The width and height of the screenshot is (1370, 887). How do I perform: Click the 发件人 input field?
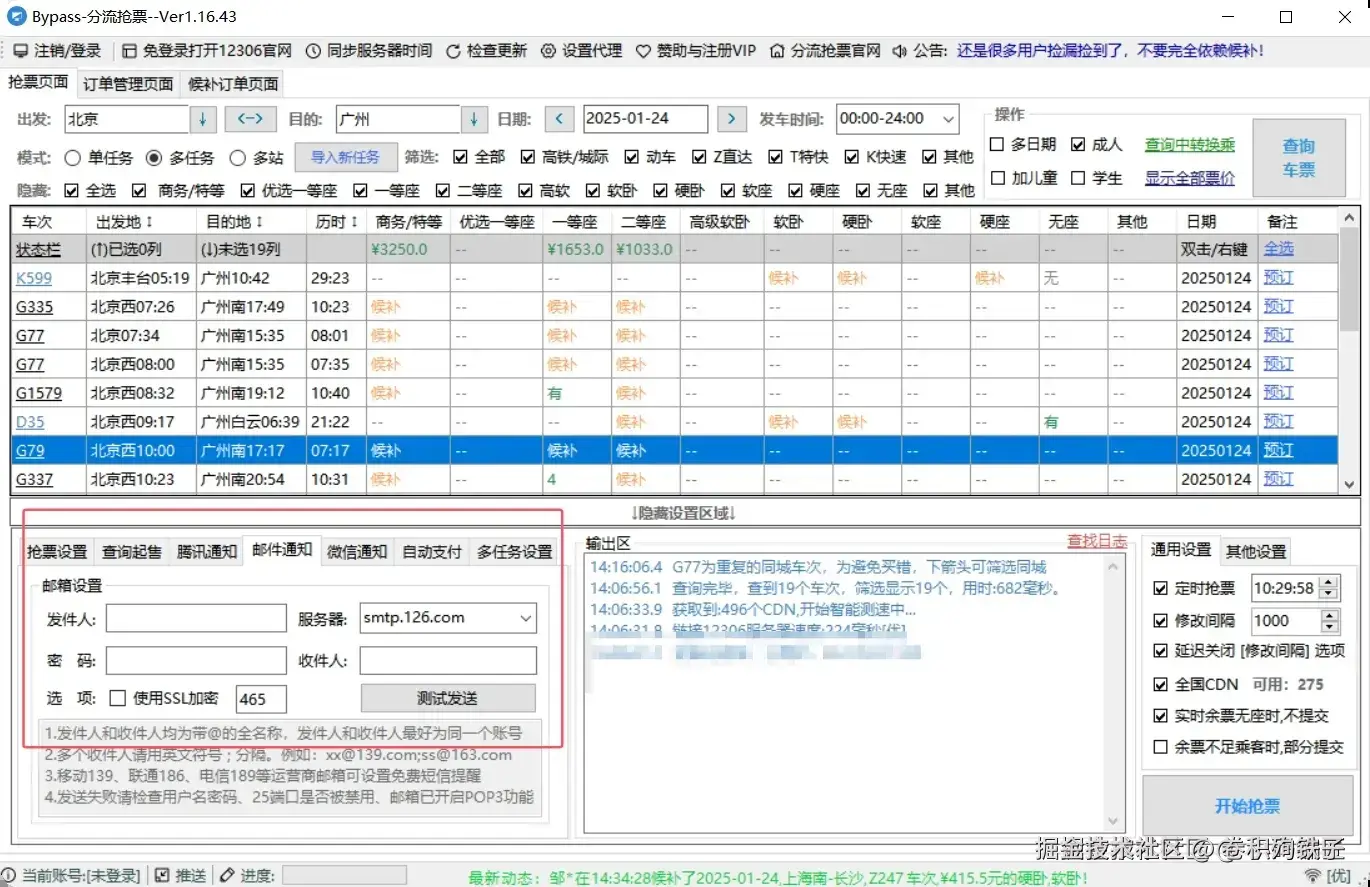click(x=196, y=619)
